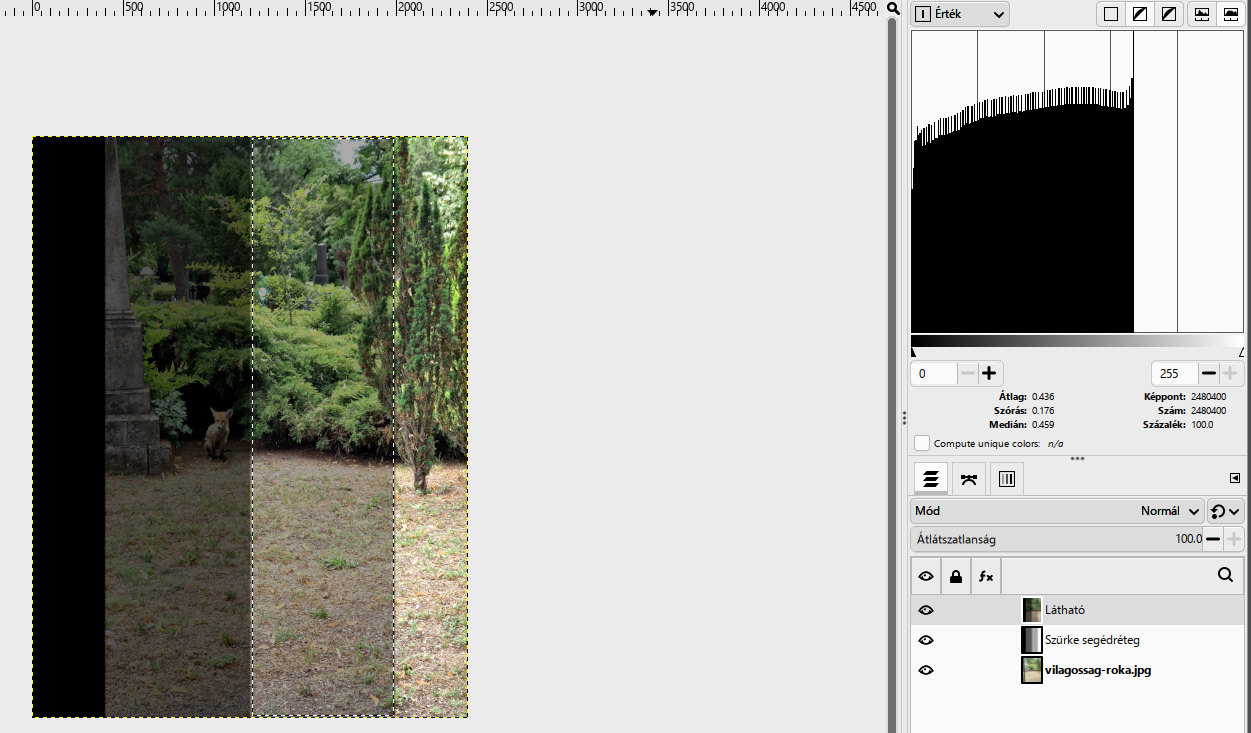Viewport: 1251px width, 733px height.
Task: Hide the vilagossag-roka.jpg layer
Action: [926, 670]
